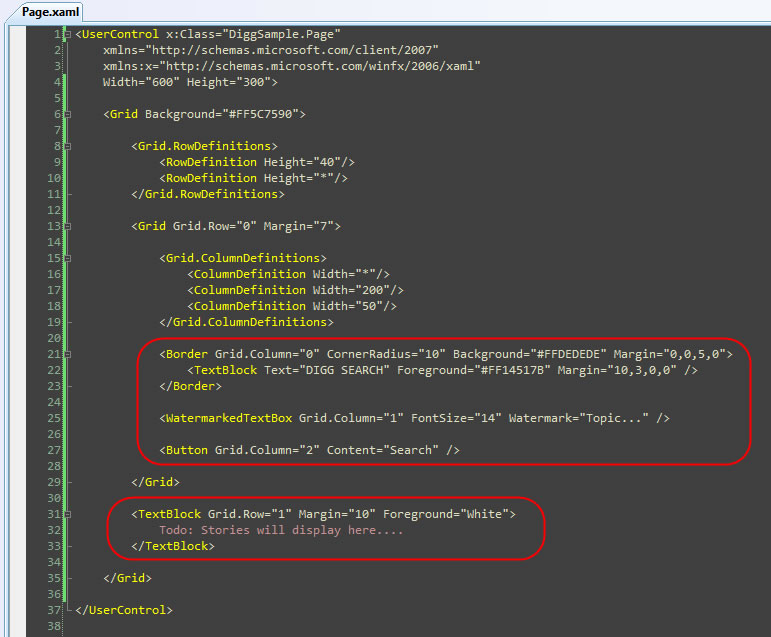The width and height of the screenshot is (771, 637).
Task: Click the closing </Border> tag
Action: coord(190,386)
